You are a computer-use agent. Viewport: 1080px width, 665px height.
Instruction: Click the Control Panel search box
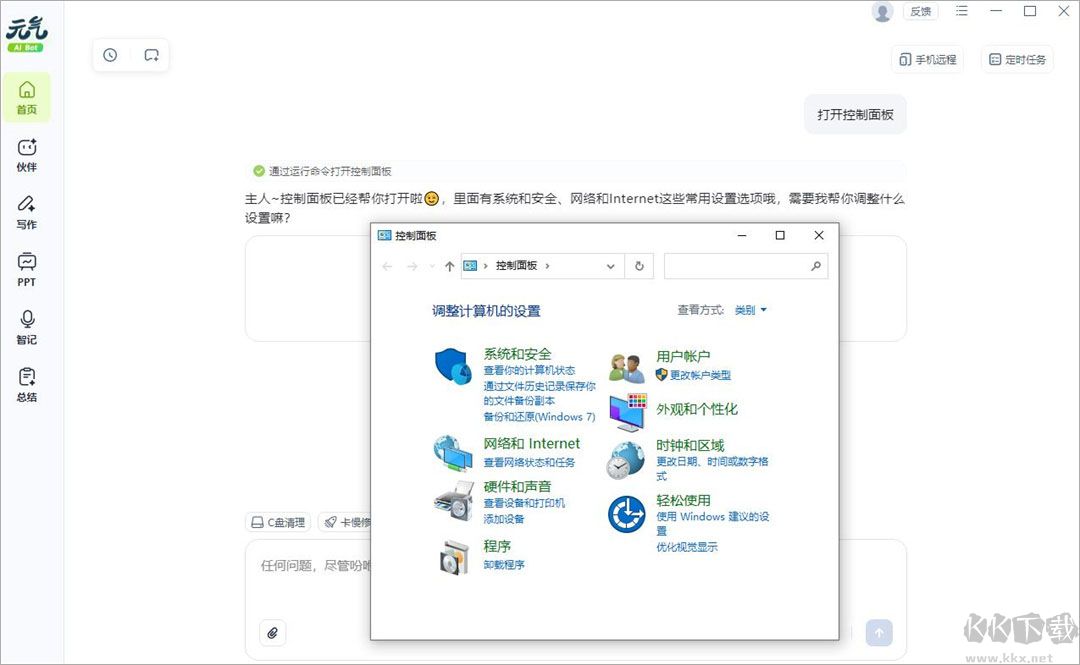(x=745, y=266)
